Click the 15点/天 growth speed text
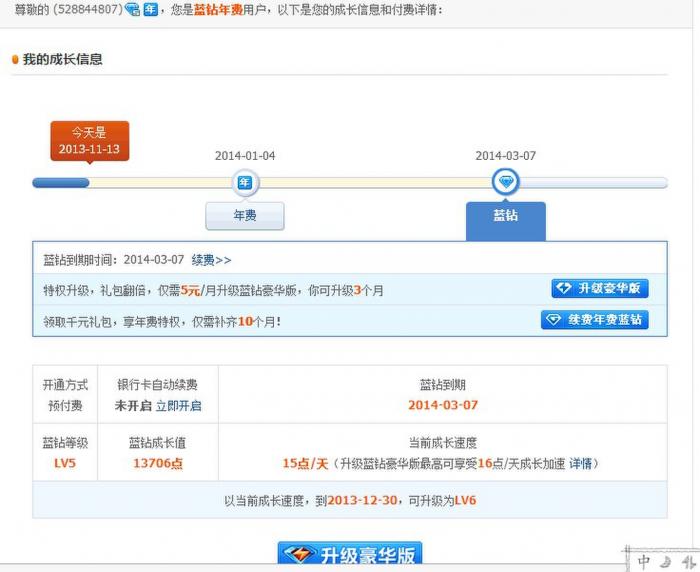Screen dimensions: 700x572 point(305,463)
